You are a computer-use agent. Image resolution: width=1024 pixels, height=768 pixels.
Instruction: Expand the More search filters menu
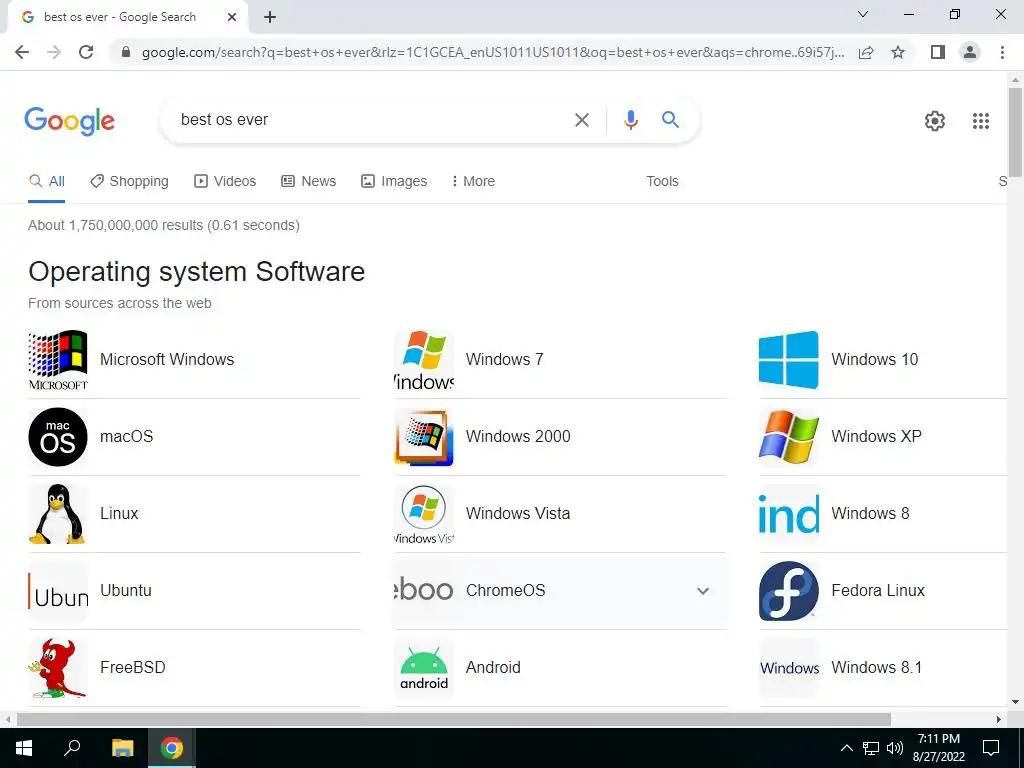click(x=473, y=181)
